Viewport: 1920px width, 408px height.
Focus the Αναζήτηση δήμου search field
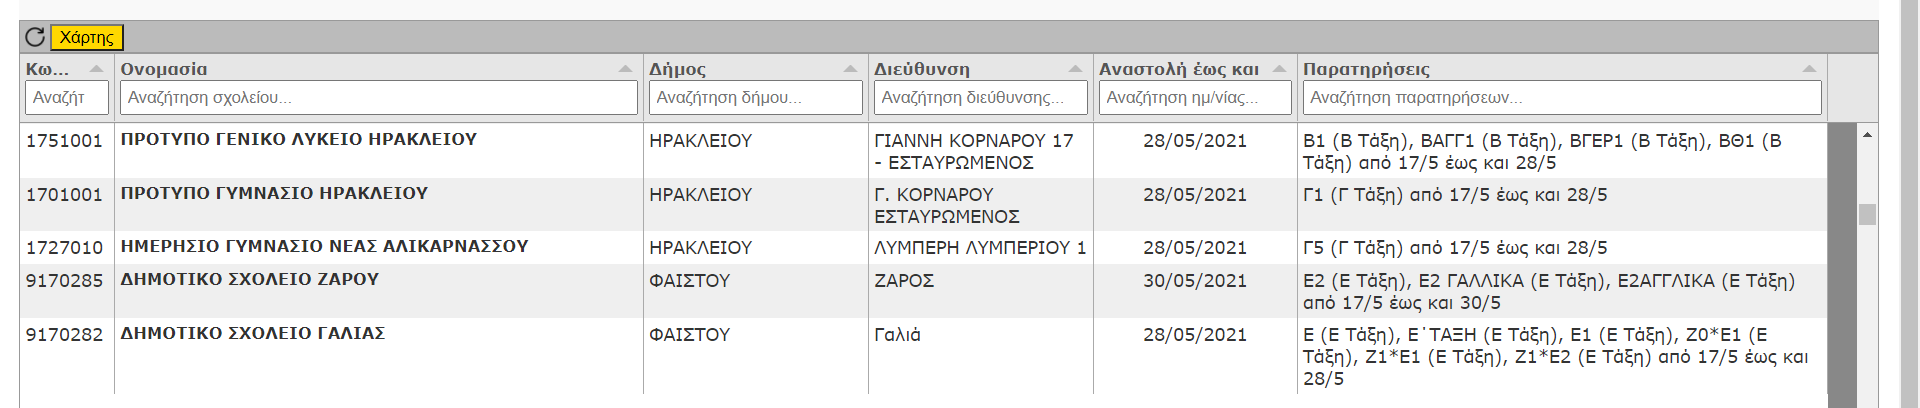tap(756, 98)
